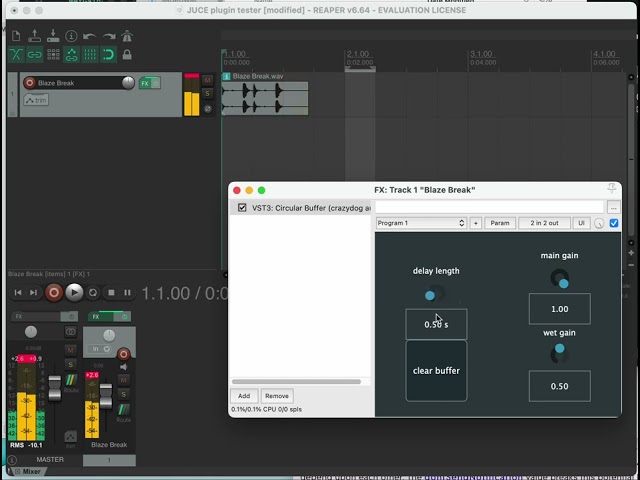The height and width of the screenshot is (480, 640).
Task: Toggle the plugin UI button
Action: (x=581, y=223)
